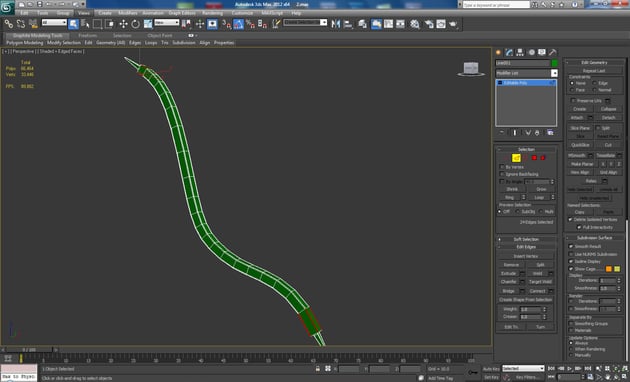Switch to the Display command panel
Image resolution: width=630 pixels, height=382 pixels.
point(542,52)
